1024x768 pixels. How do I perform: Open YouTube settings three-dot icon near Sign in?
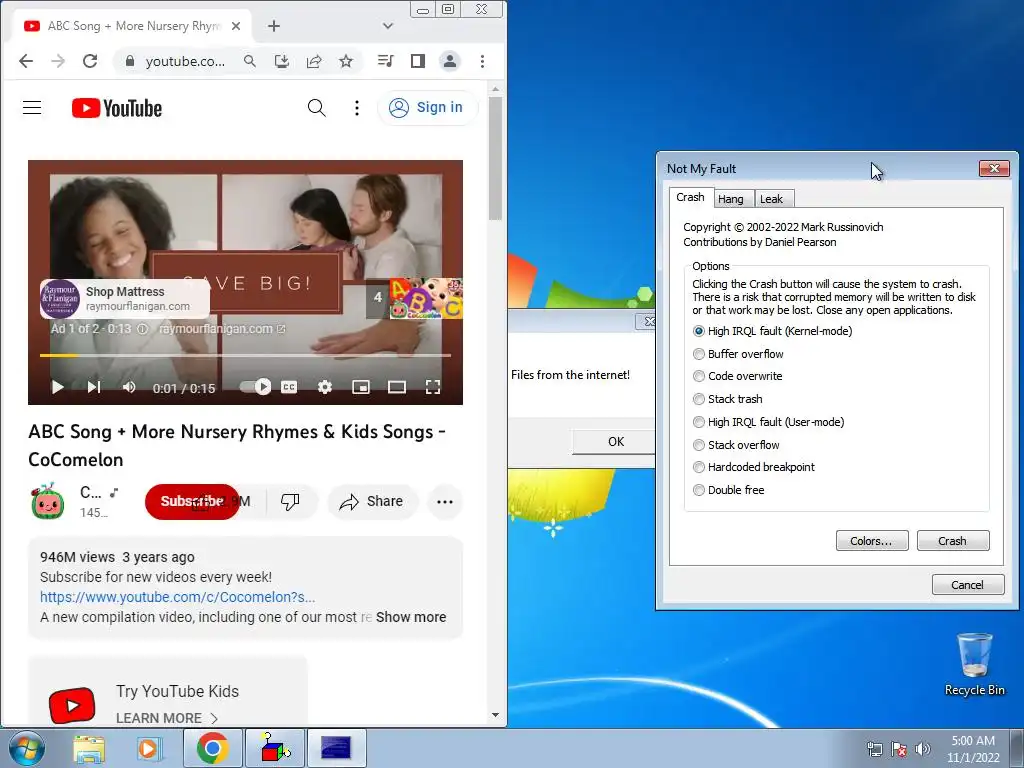357,108
